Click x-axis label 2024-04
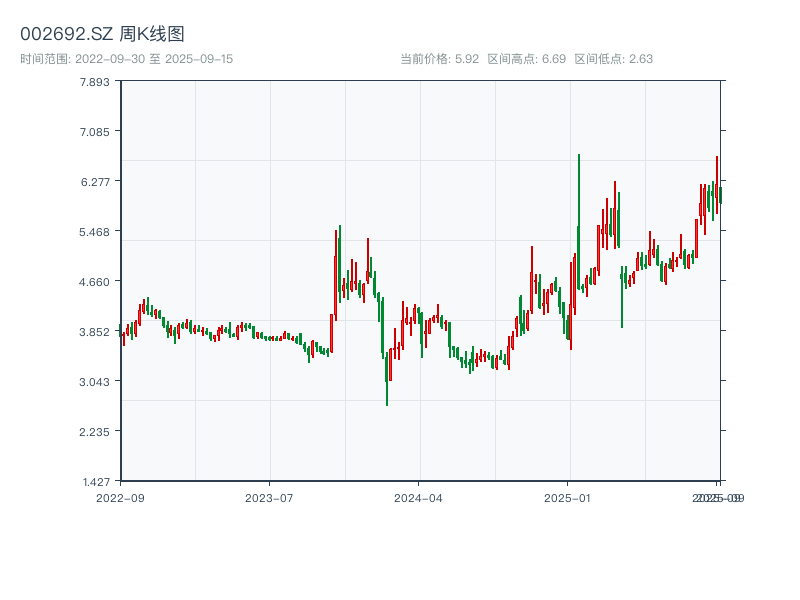The width and height of the screenshot is (800, 600). click(x=418, y=498)
